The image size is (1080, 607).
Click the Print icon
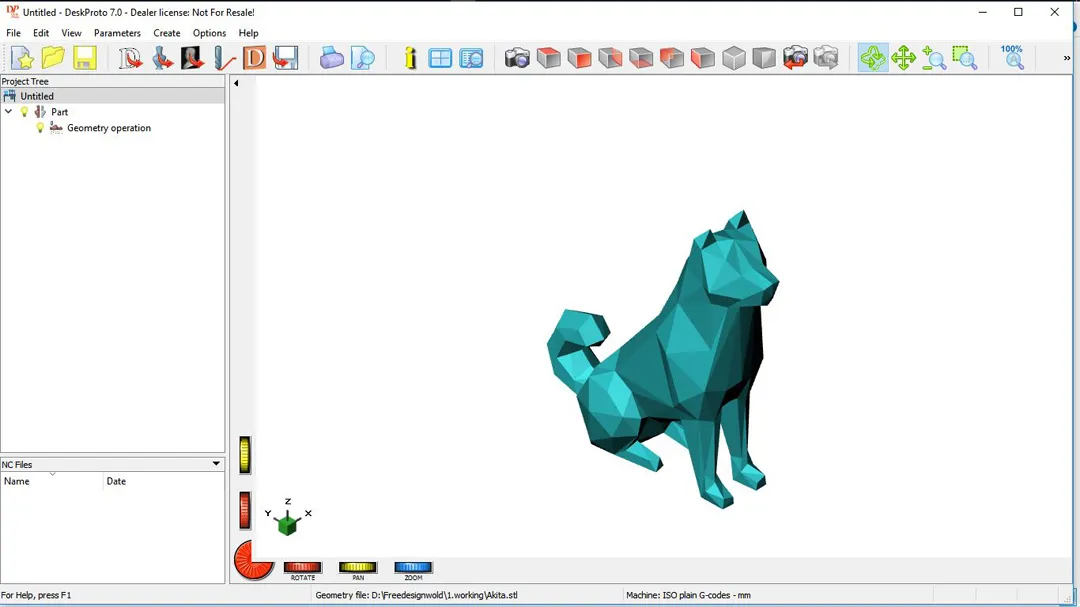[331, 58]
